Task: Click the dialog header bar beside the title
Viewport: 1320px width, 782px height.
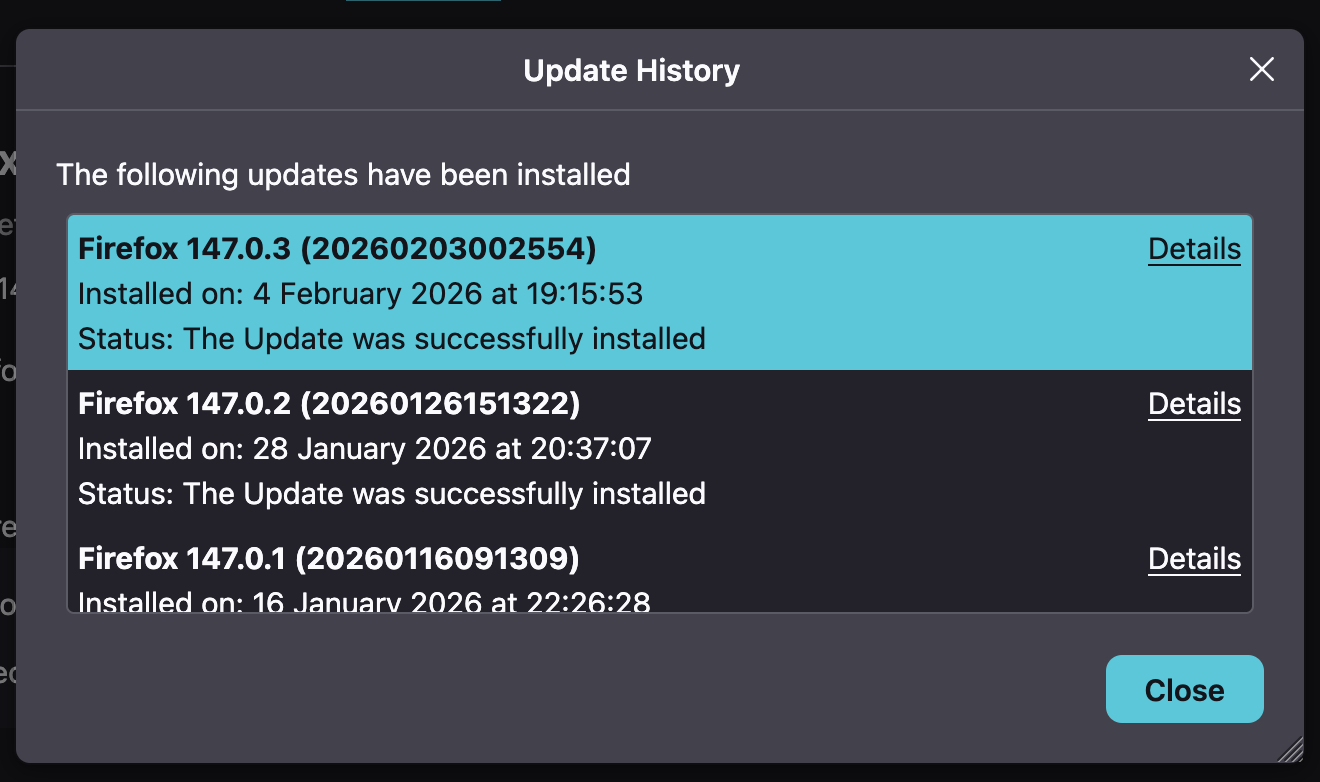Action: coord(300,71)
